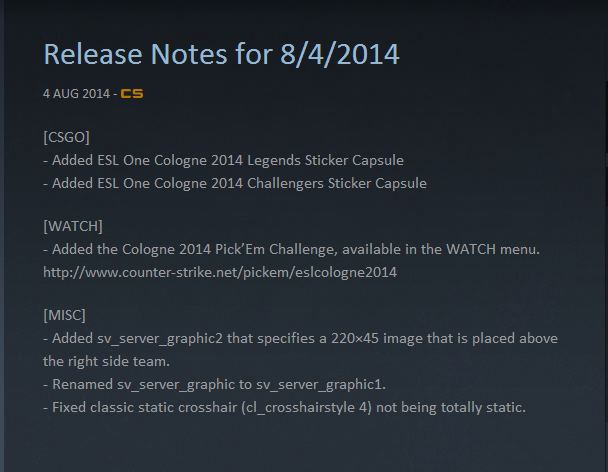Click the [CSGO] section heading

(x=68, y=137)
